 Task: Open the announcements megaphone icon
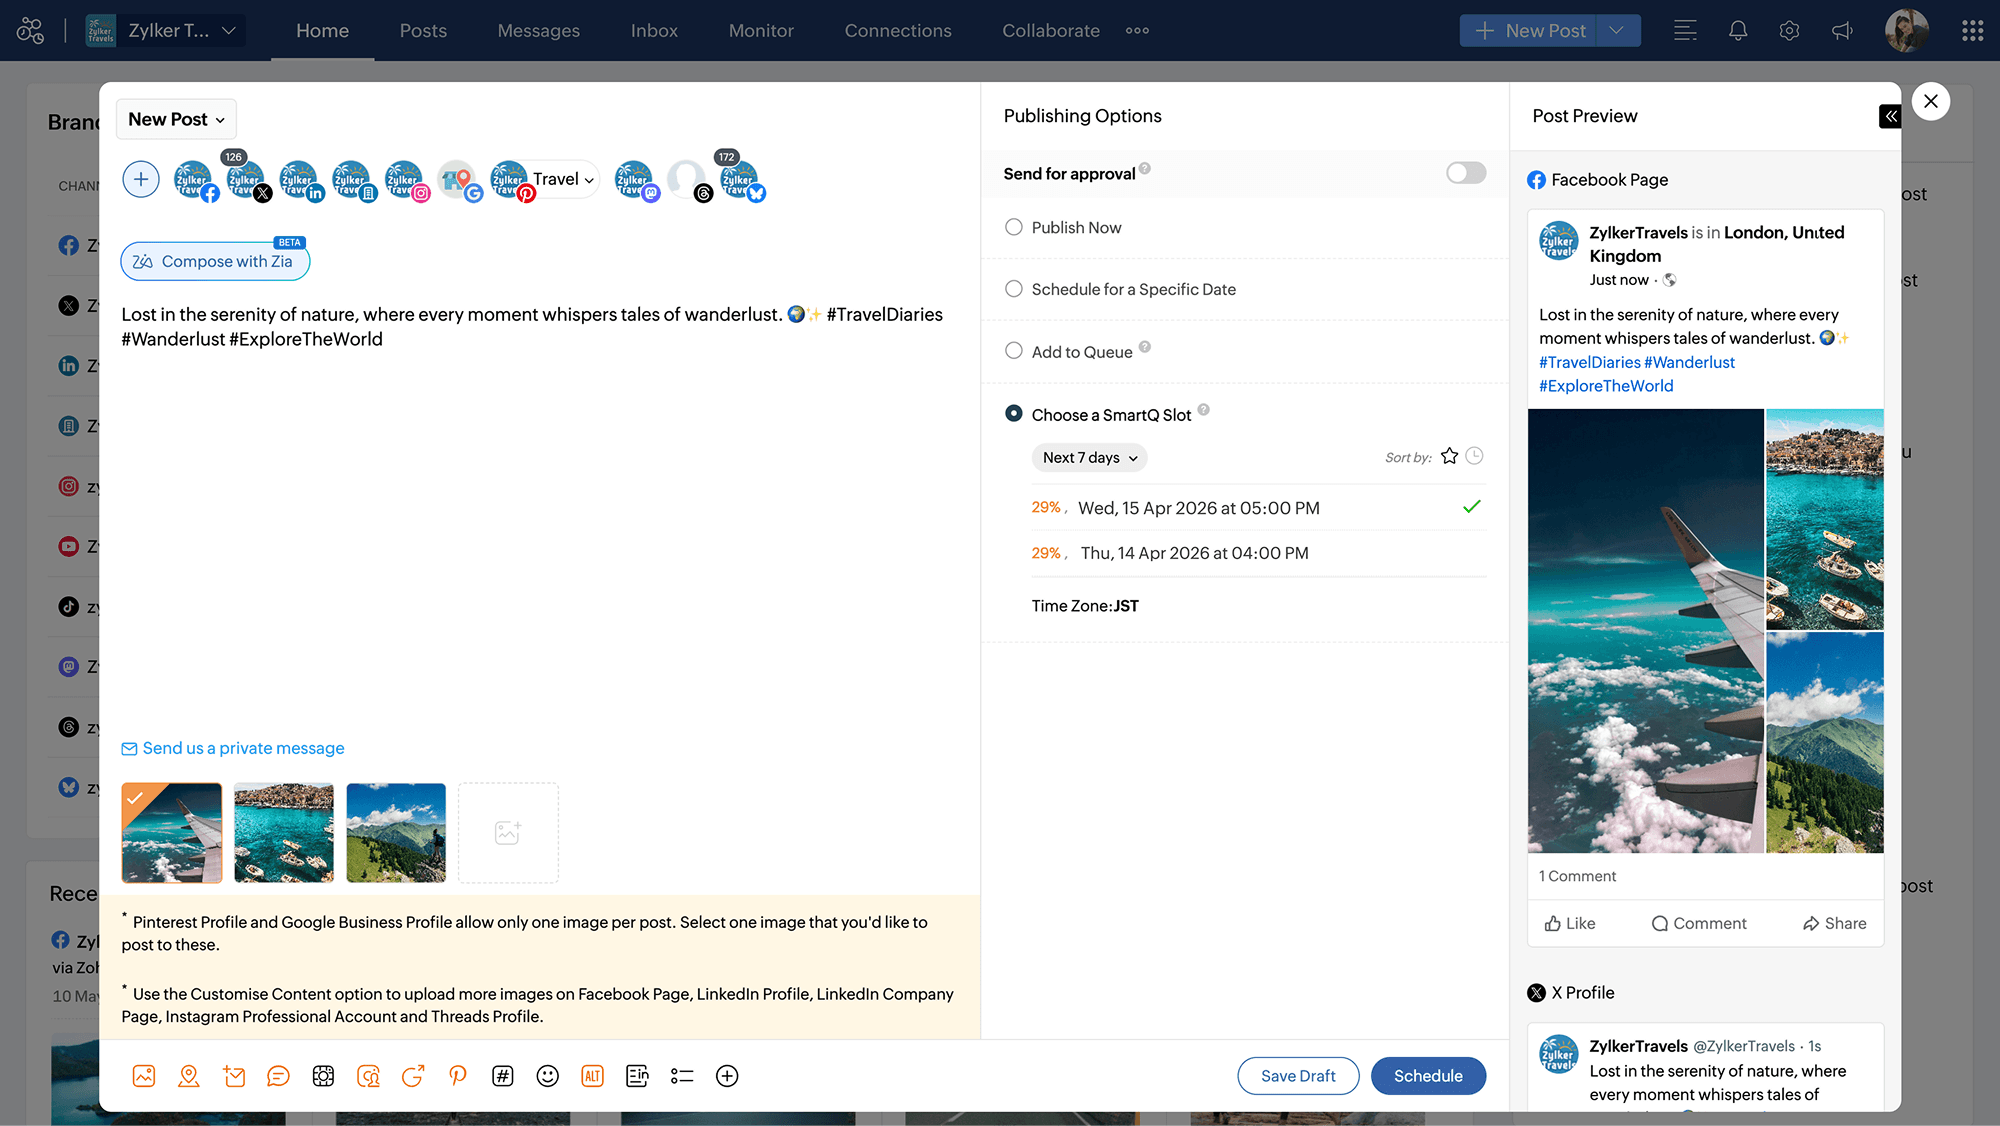1842,31
